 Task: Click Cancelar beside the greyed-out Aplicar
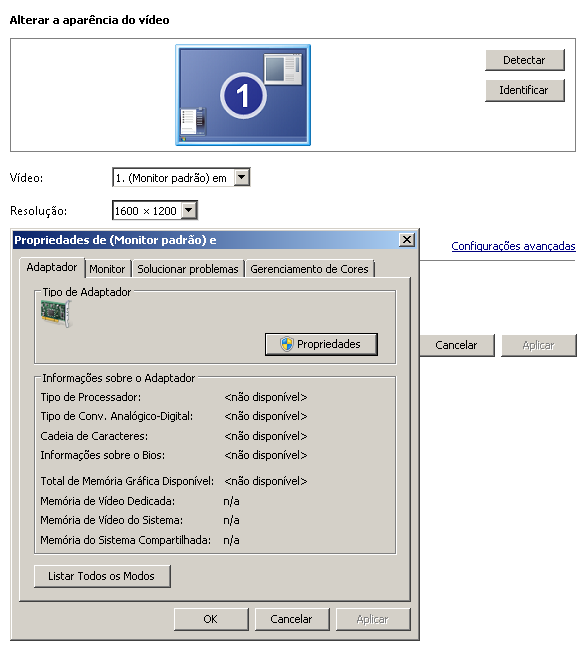click(457, 345)
